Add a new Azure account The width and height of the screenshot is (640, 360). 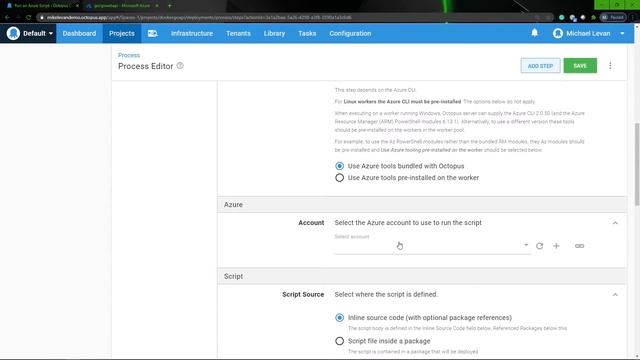(556, 246)
